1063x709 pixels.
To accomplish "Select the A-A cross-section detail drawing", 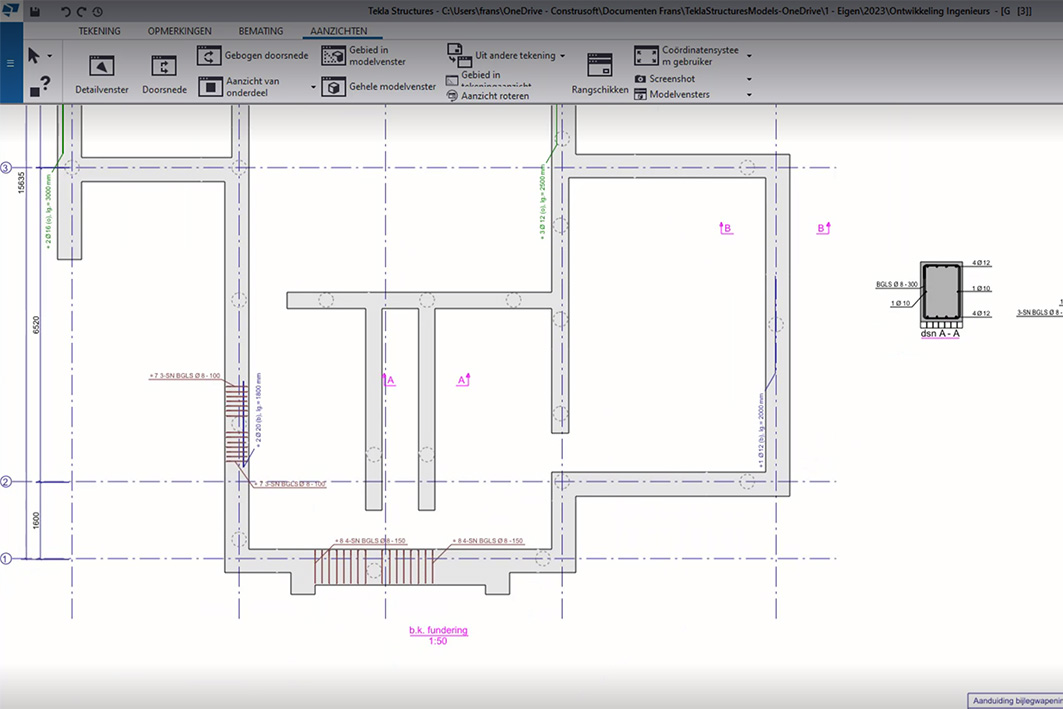I will click(941, 293).
